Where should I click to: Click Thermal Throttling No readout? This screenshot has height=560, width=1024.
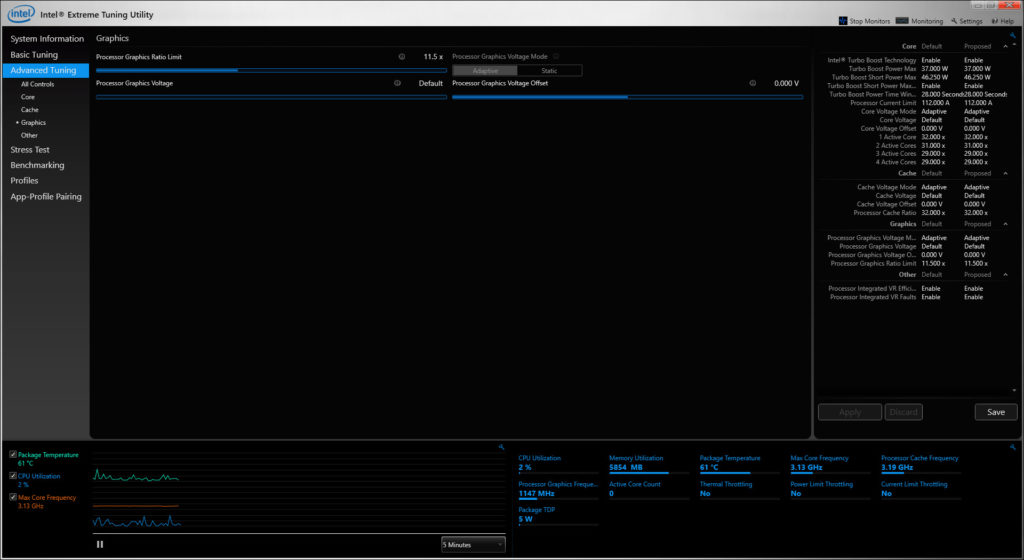[x=740, y=490]
